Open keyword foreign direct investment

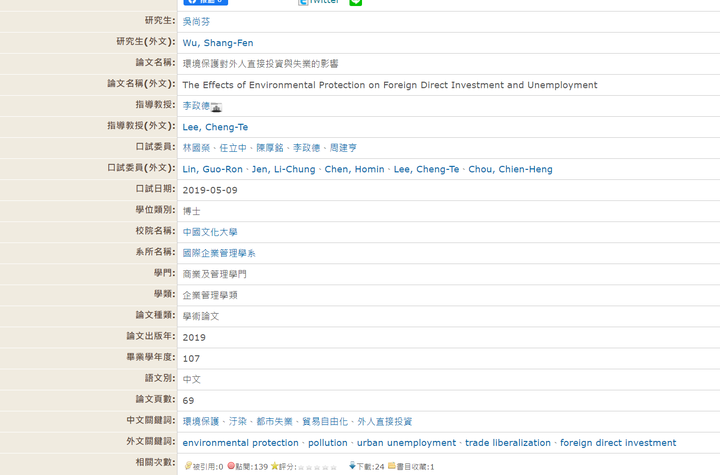pyautogui.click(x=618, y=443)
